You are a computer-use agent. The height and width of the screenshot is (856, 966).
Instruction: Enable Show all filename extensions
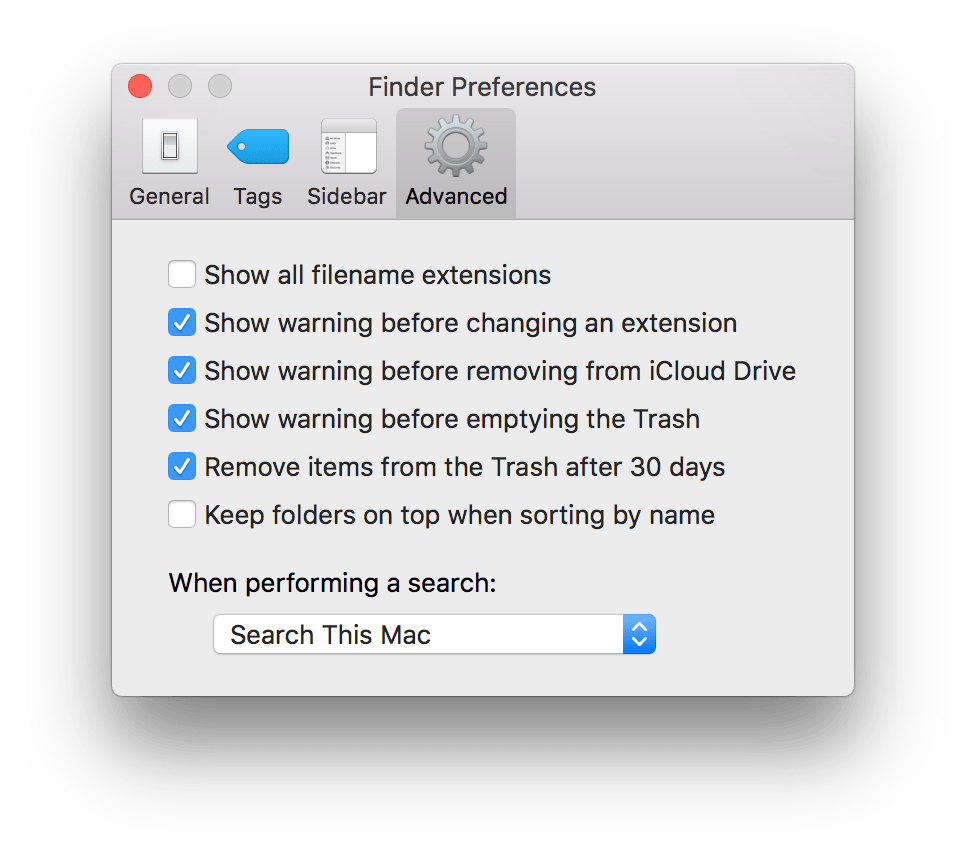(x=182, y=274)
